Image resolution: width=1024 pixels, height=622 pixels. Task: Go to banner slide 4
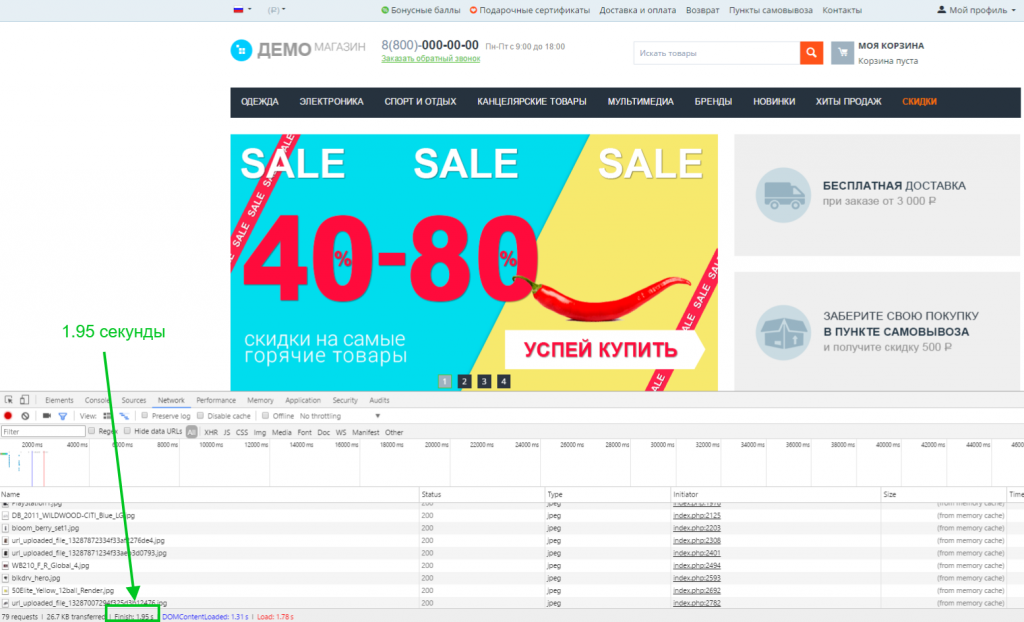pyautogui.click(x=504, y=382)
